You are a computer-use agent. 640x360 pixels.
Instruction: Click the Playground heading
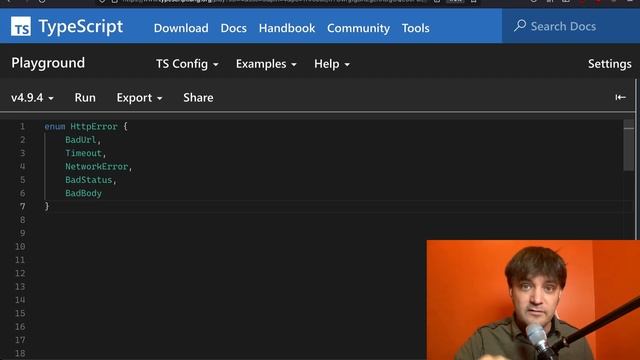point(48,63)
